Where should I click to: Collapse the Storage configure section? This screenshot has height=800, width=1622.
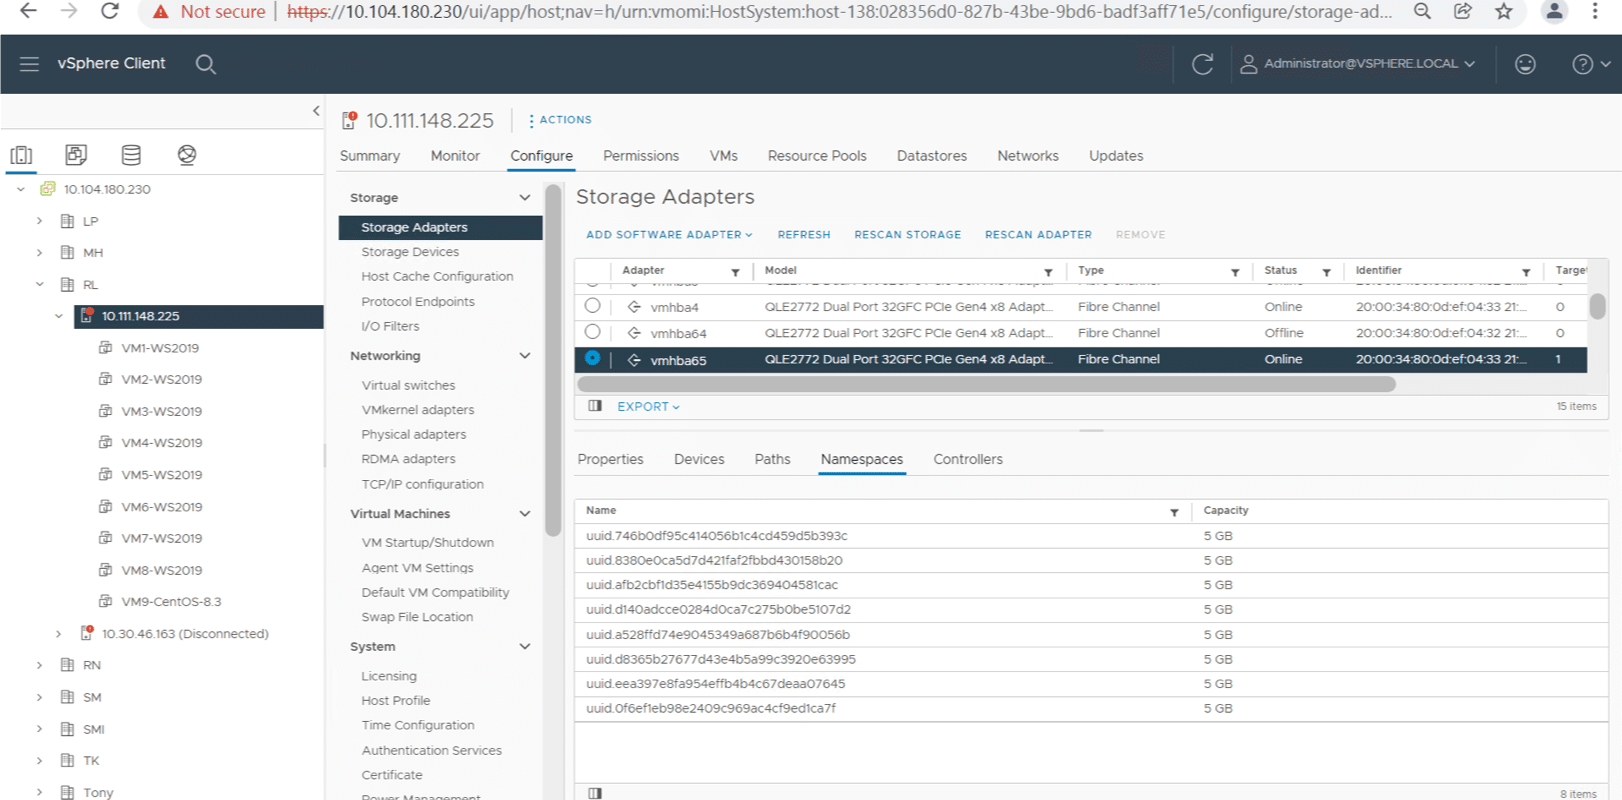click(524, 198)
